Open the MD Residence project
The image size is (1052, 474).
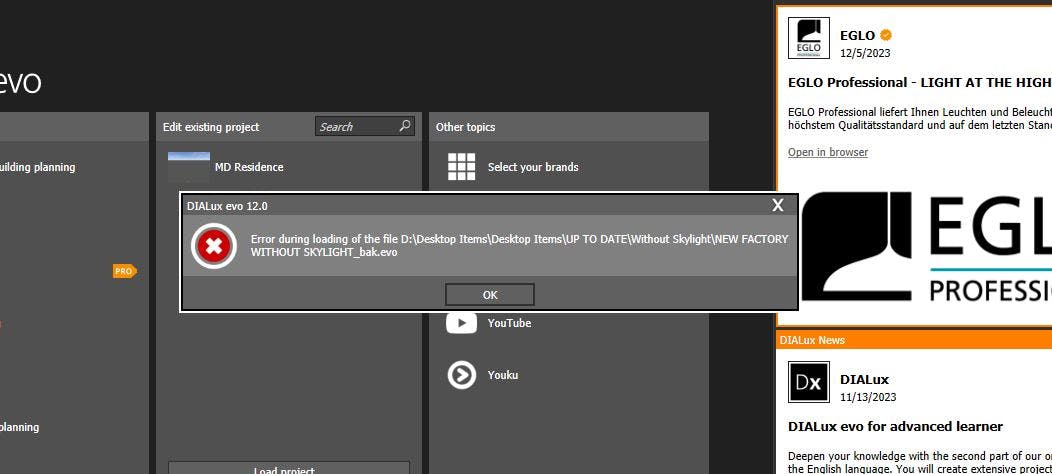(x=249, y=167)
